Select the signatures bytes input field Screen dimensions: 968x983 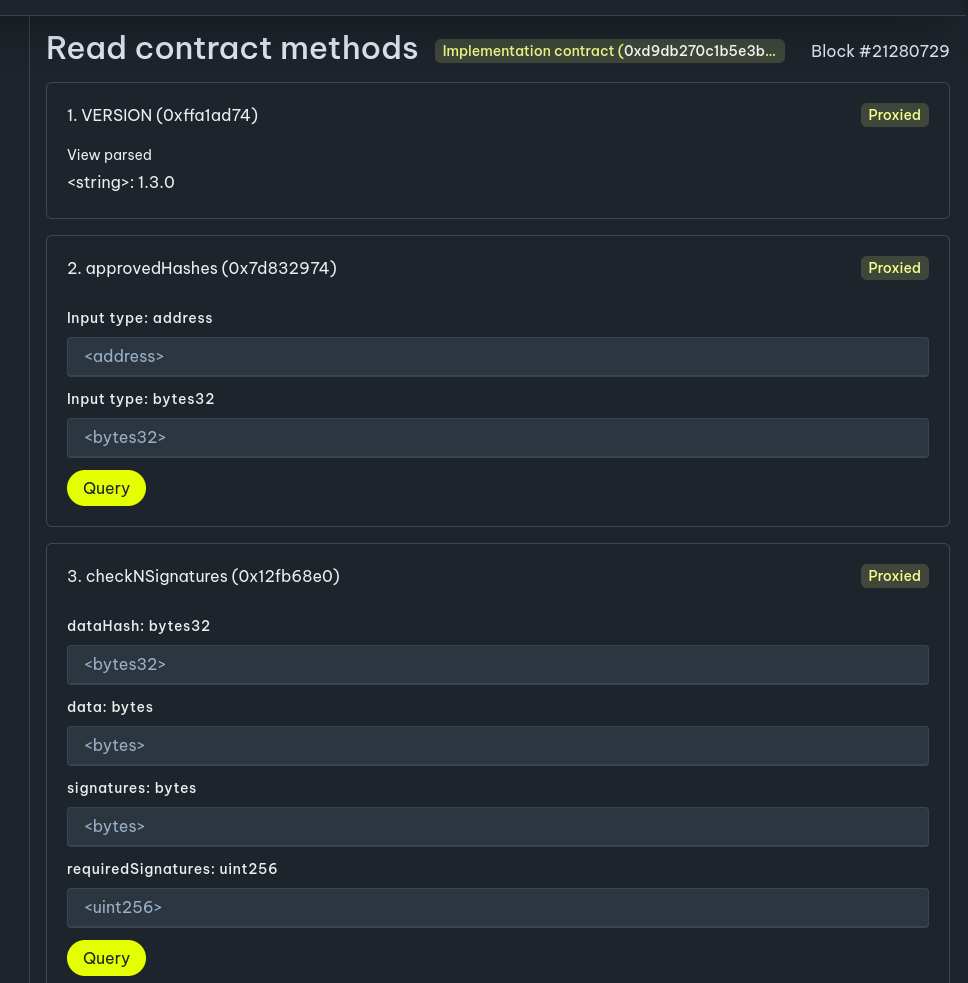[497, 826]
